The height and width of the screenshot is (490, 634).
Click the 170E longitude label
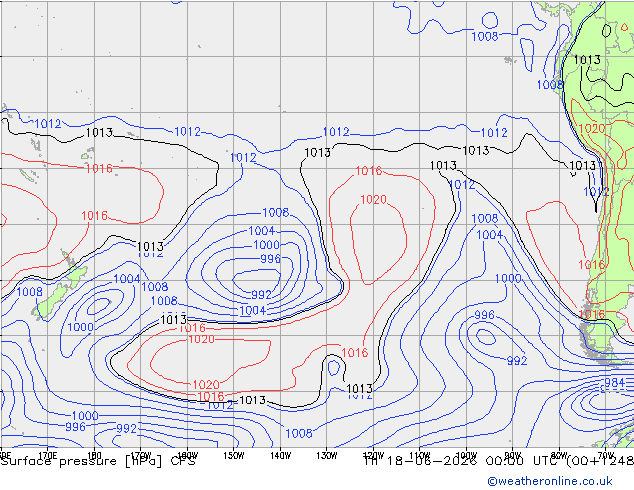(48, 456)
